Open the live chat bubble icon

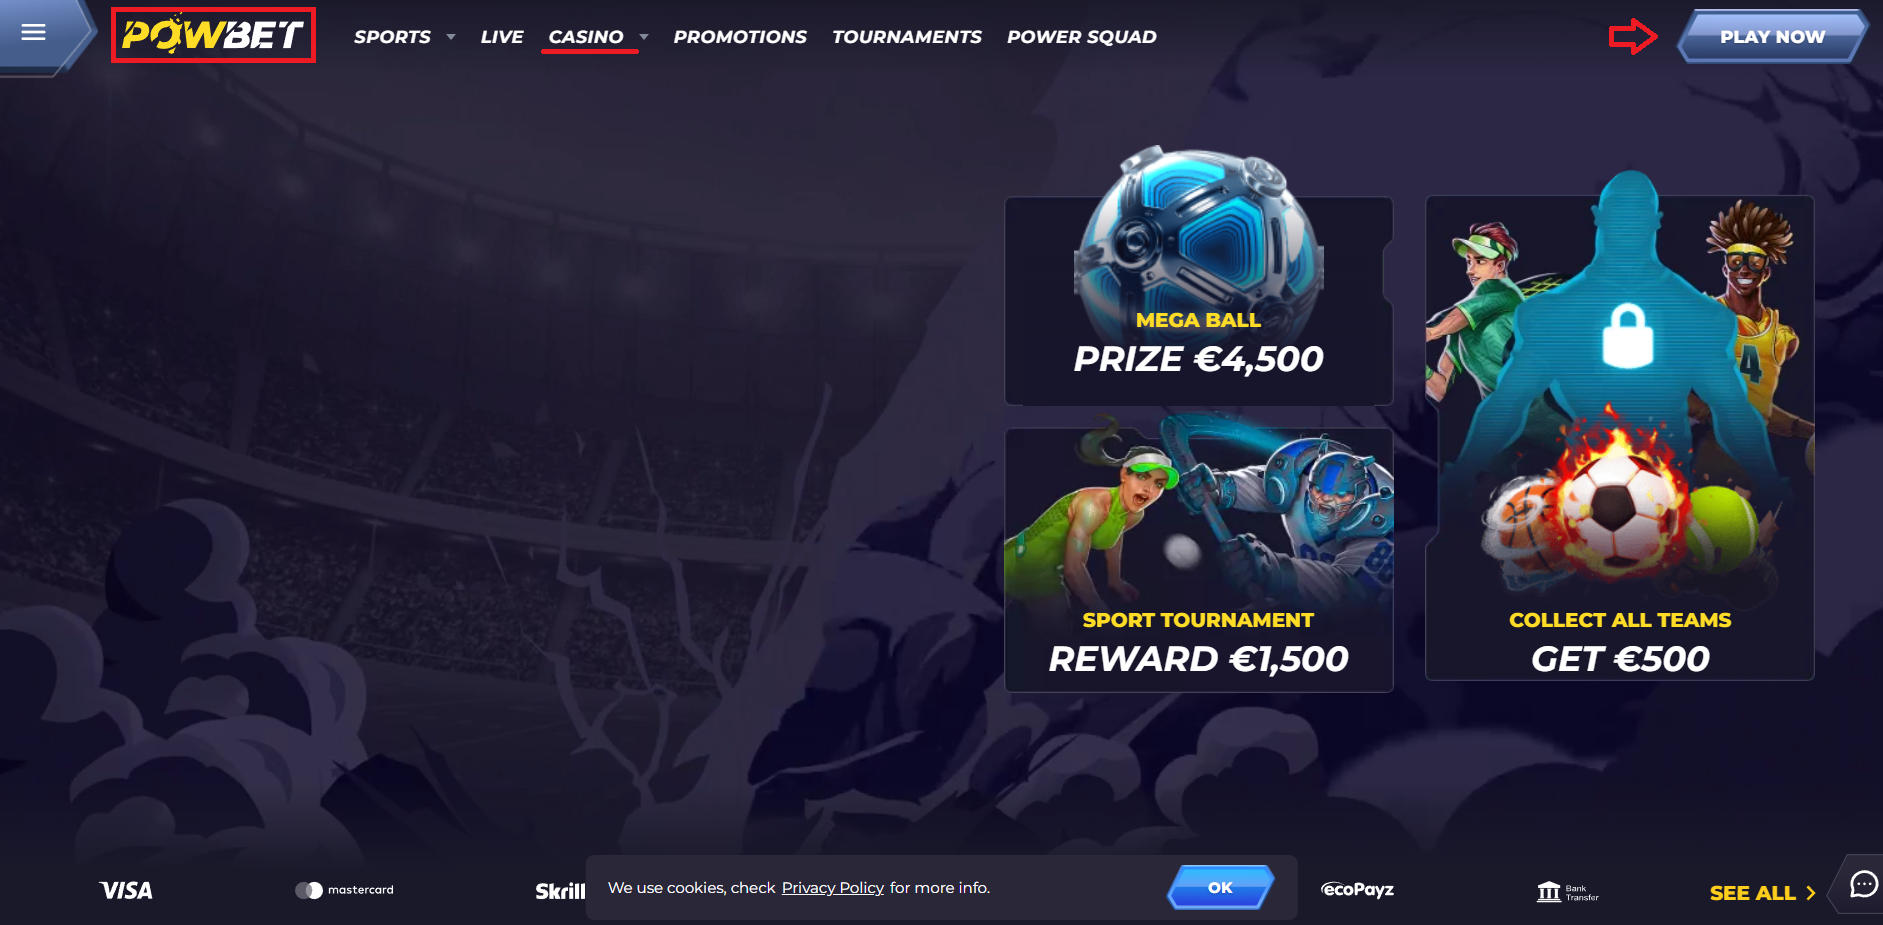[x=1863, y=884]
